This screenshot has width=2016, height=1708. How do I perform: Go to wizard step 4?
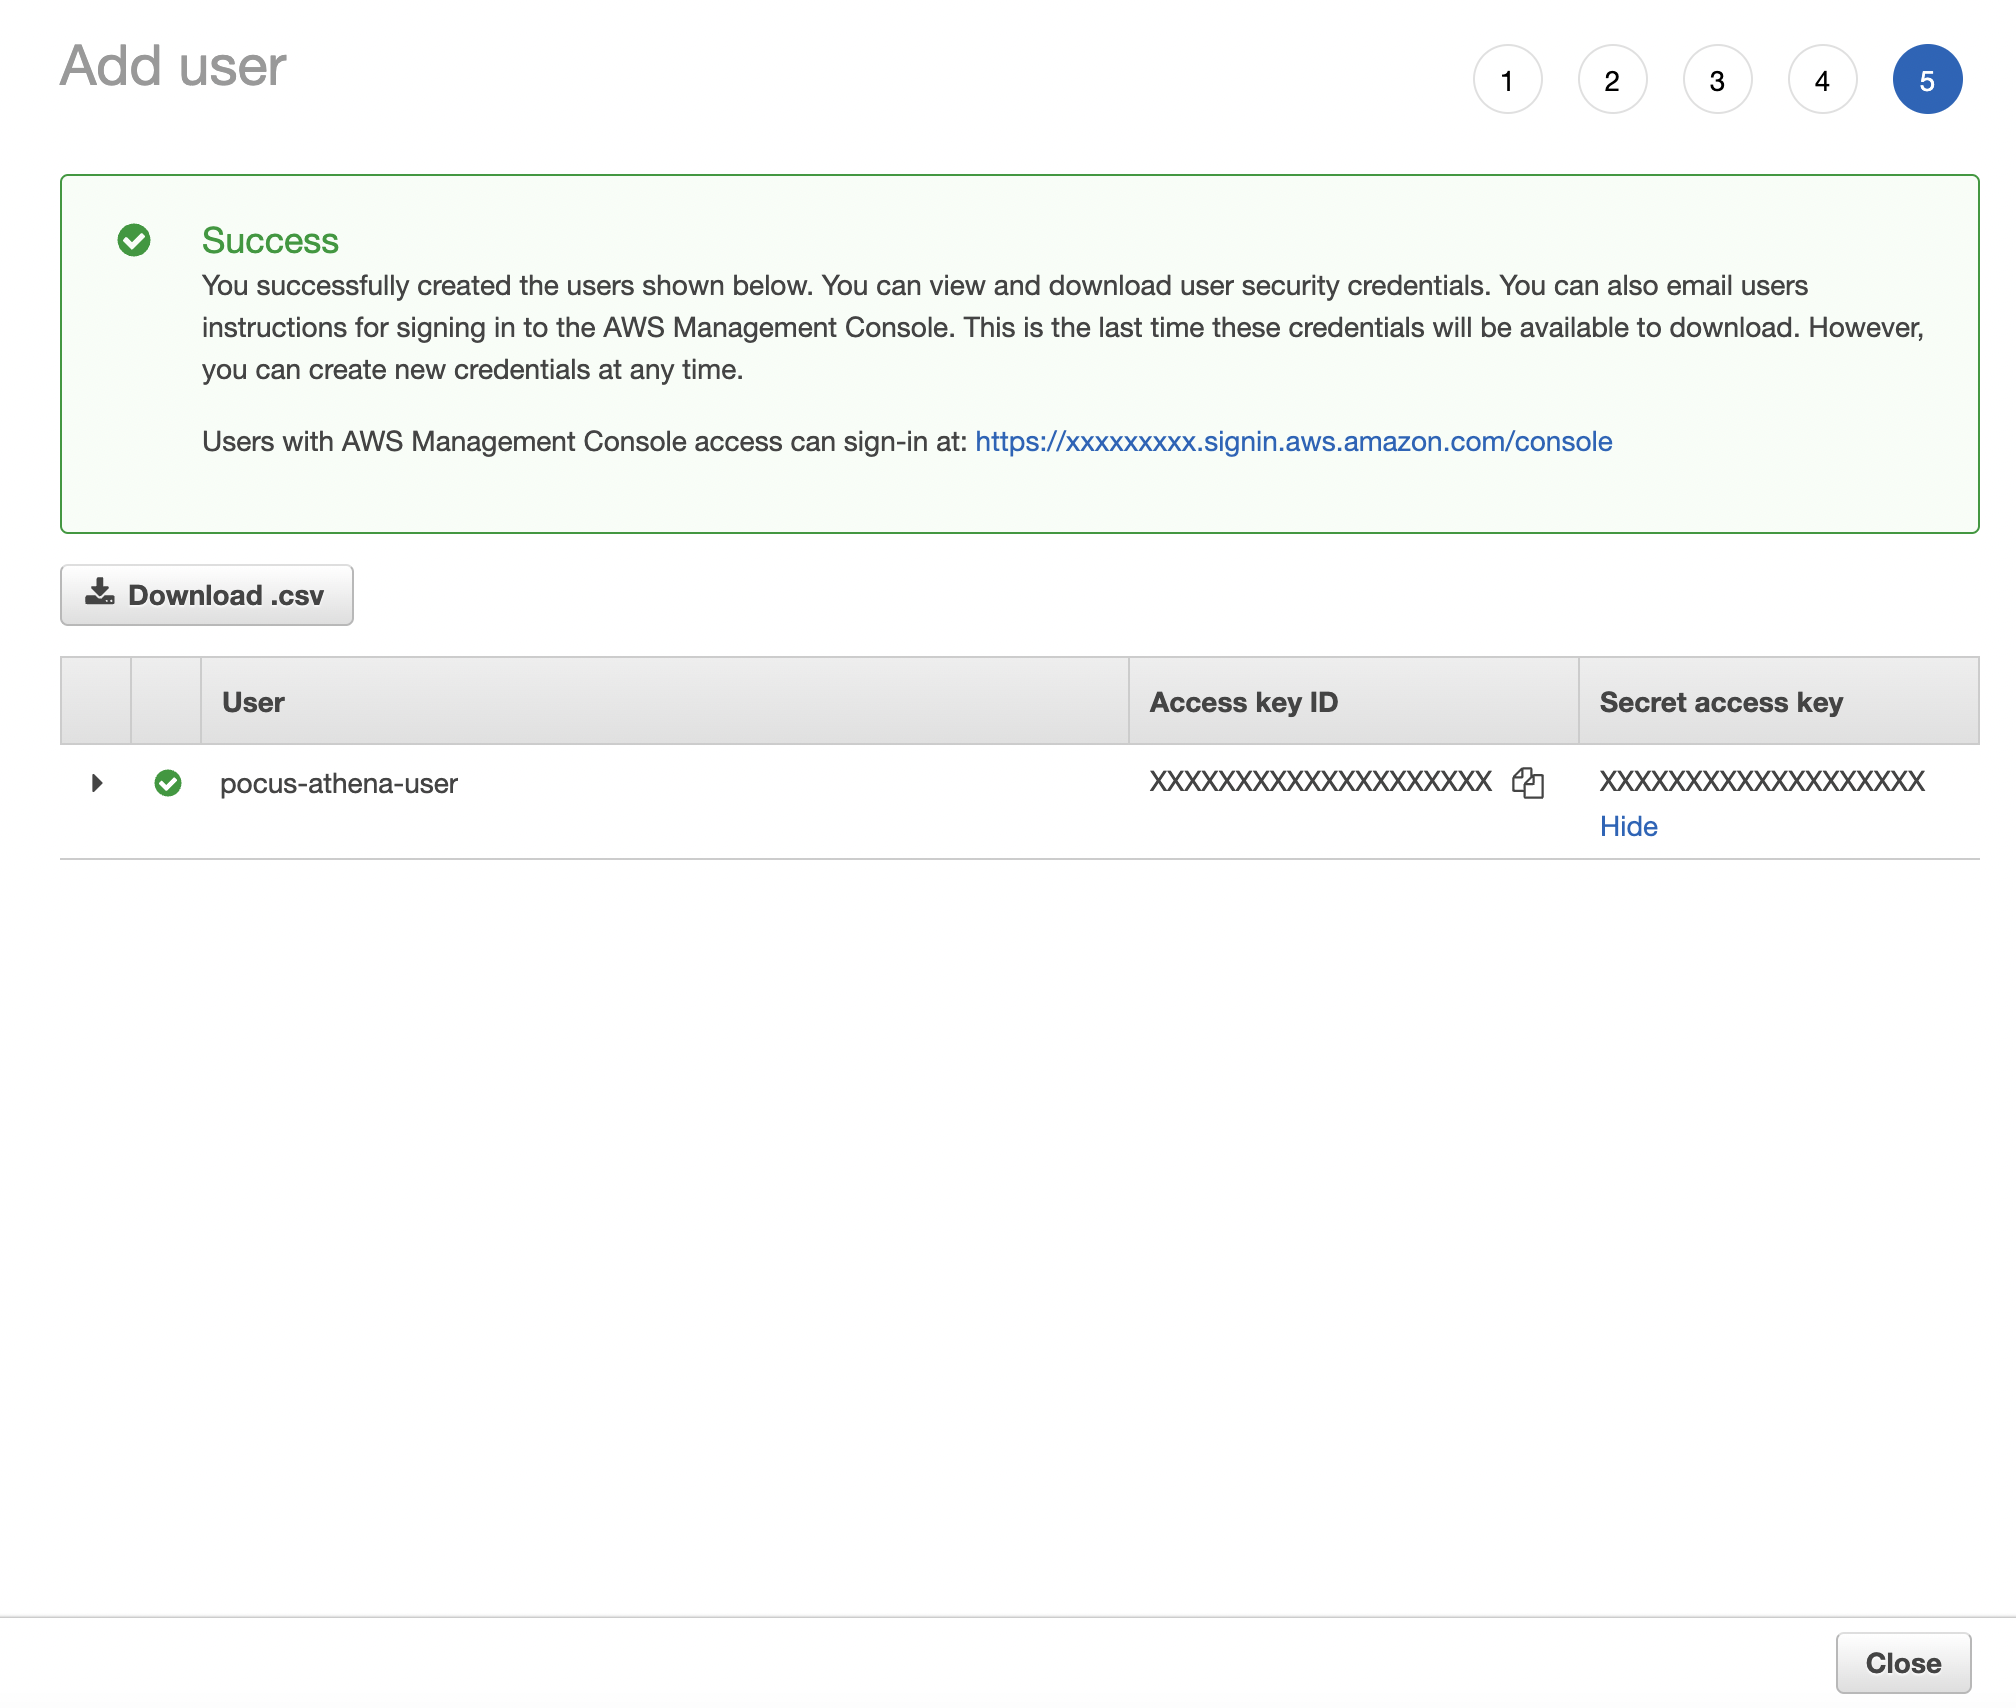pos(1822,80)
